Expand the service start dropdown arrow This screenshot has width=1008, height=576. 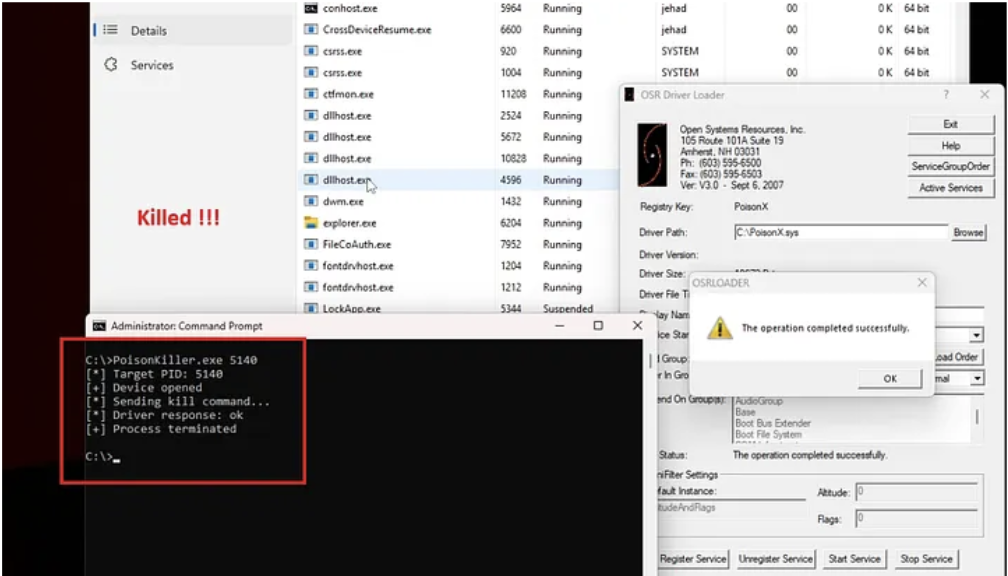976,336
